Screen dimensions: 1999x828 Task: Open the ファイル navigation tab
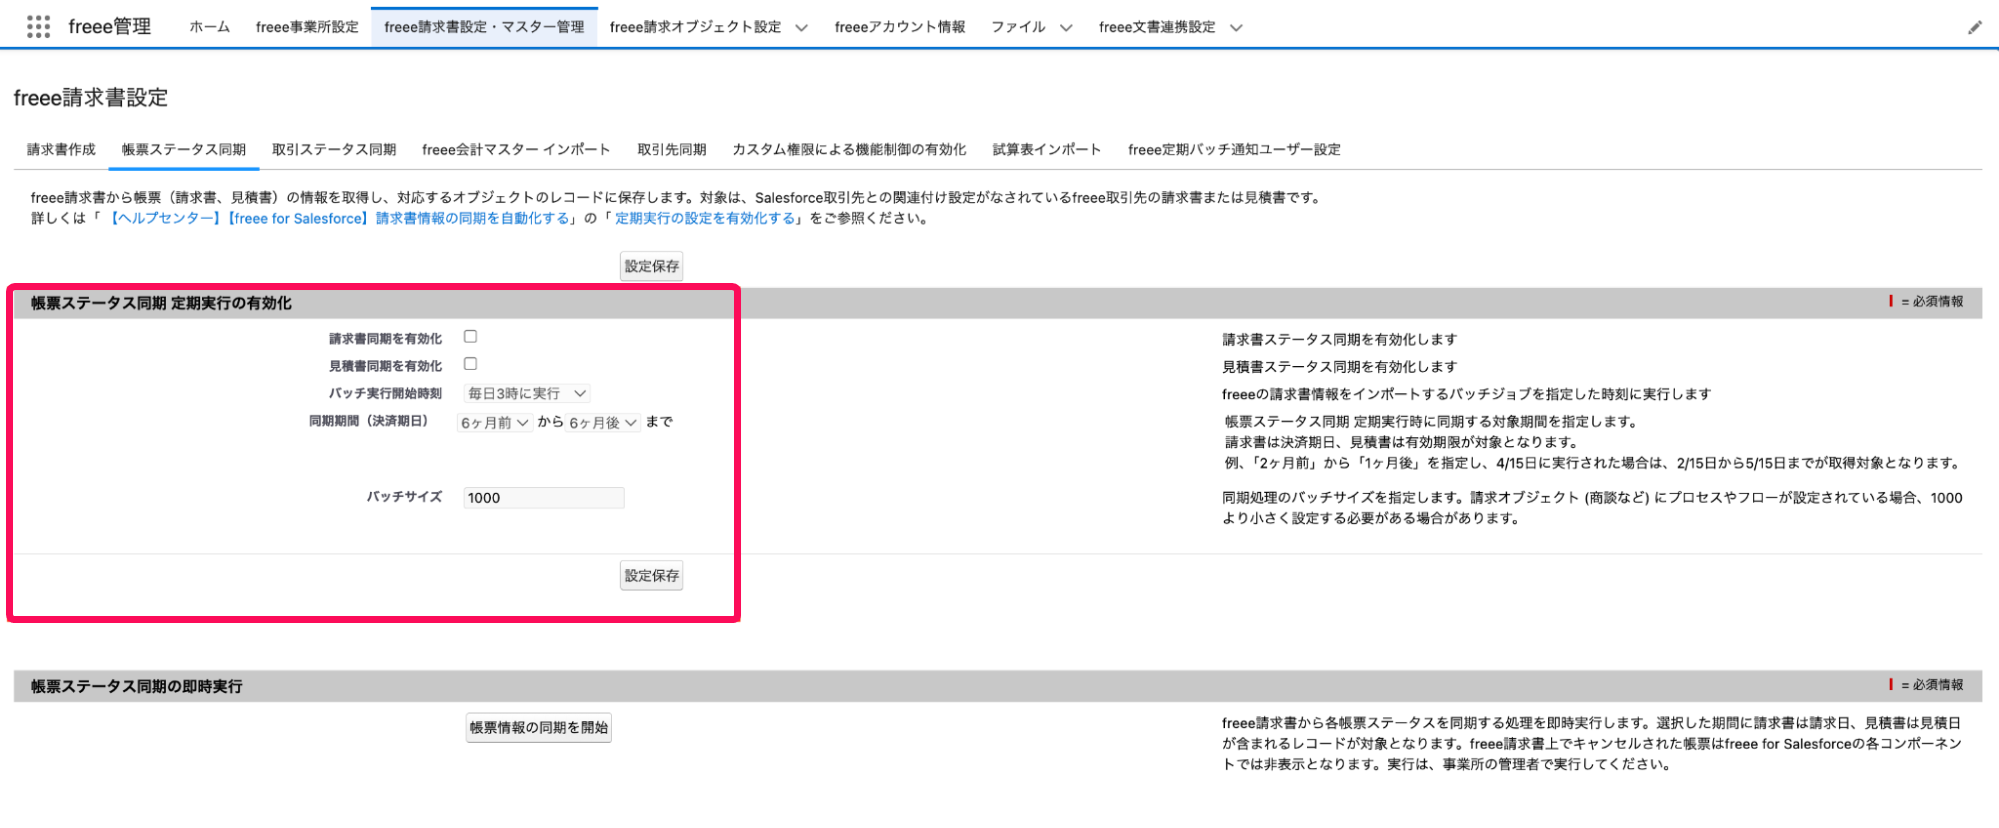[1018, 27]
